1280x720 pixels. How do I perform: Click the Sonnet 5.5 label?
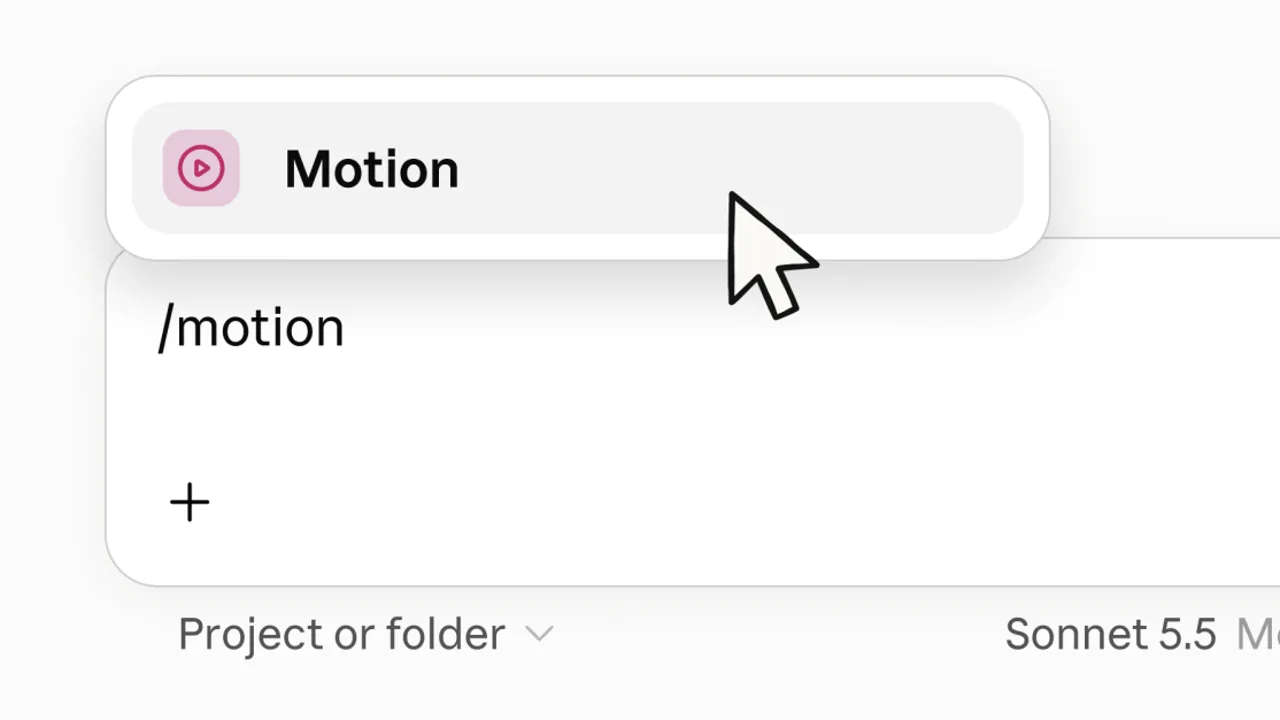pyautogui.click(x=1110, y=634)
